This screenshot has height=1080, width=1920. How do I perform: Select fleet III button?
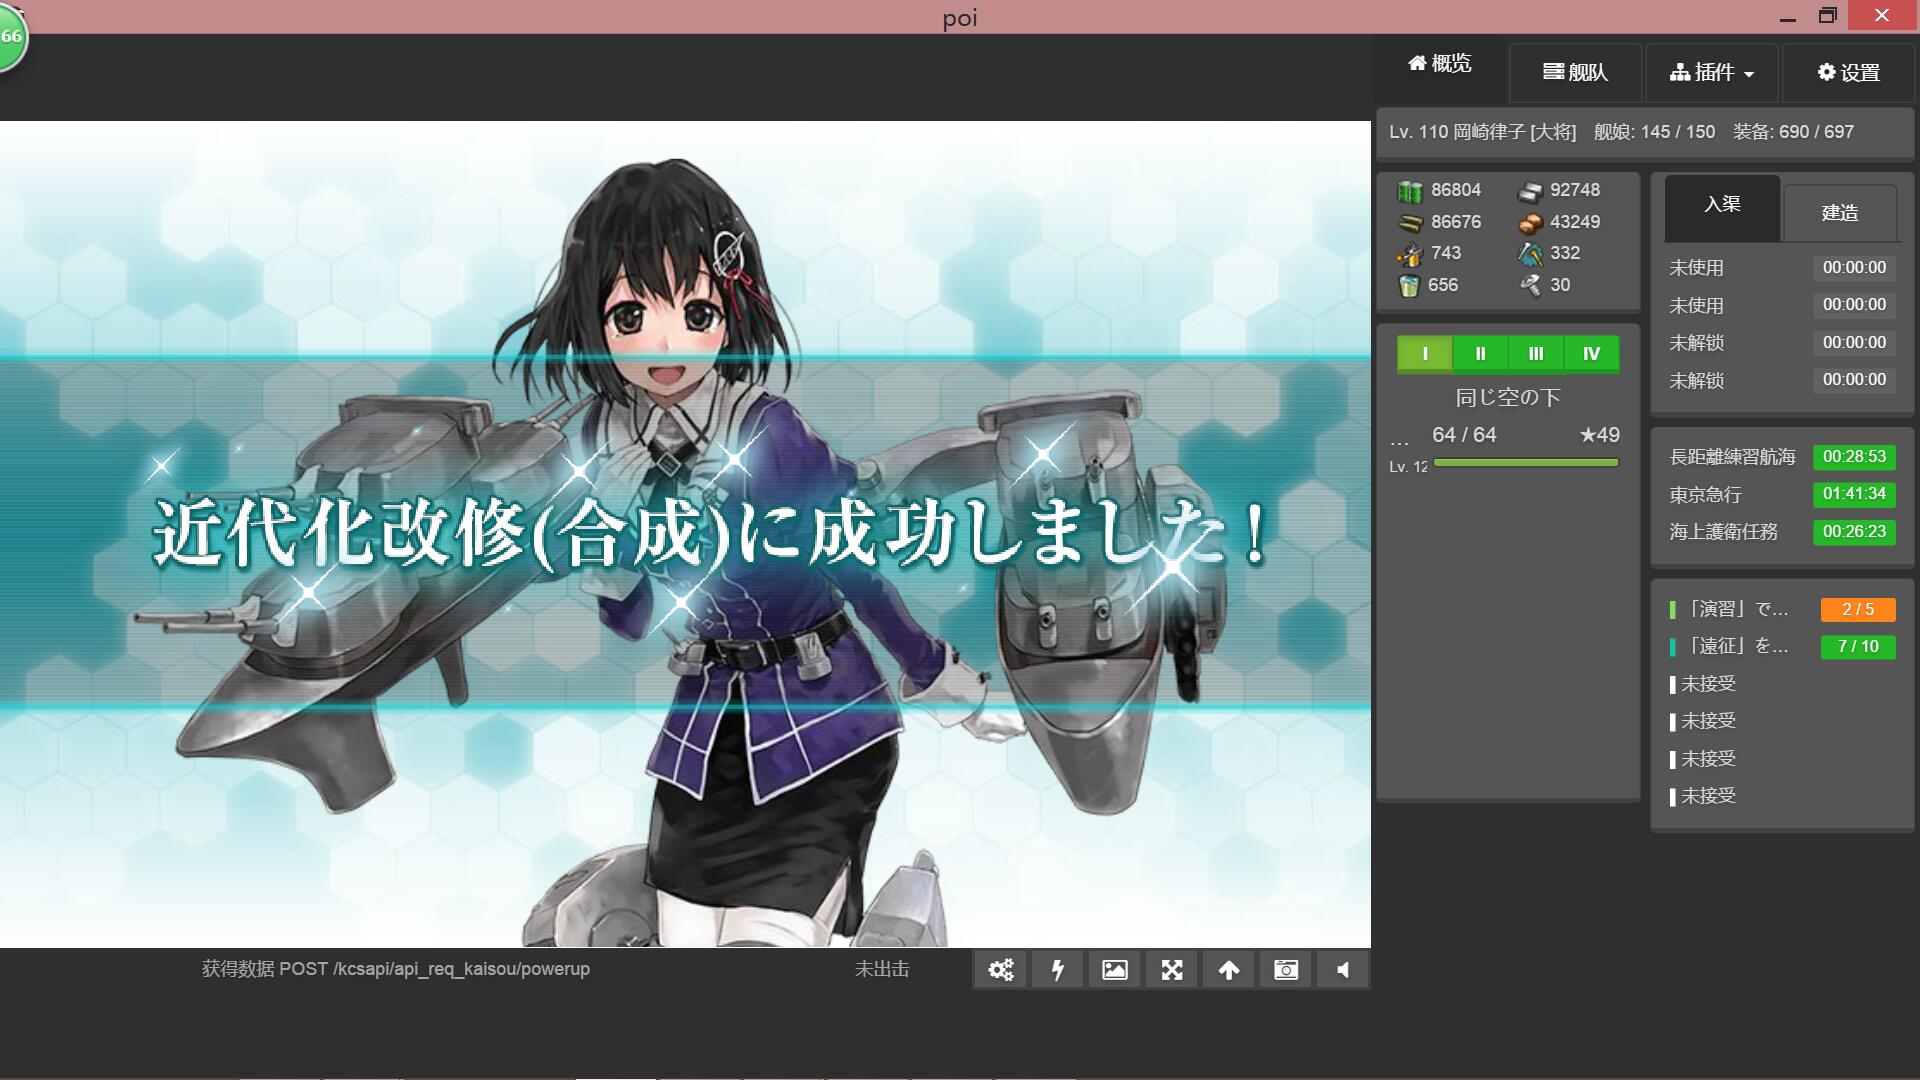[1536, 354]
